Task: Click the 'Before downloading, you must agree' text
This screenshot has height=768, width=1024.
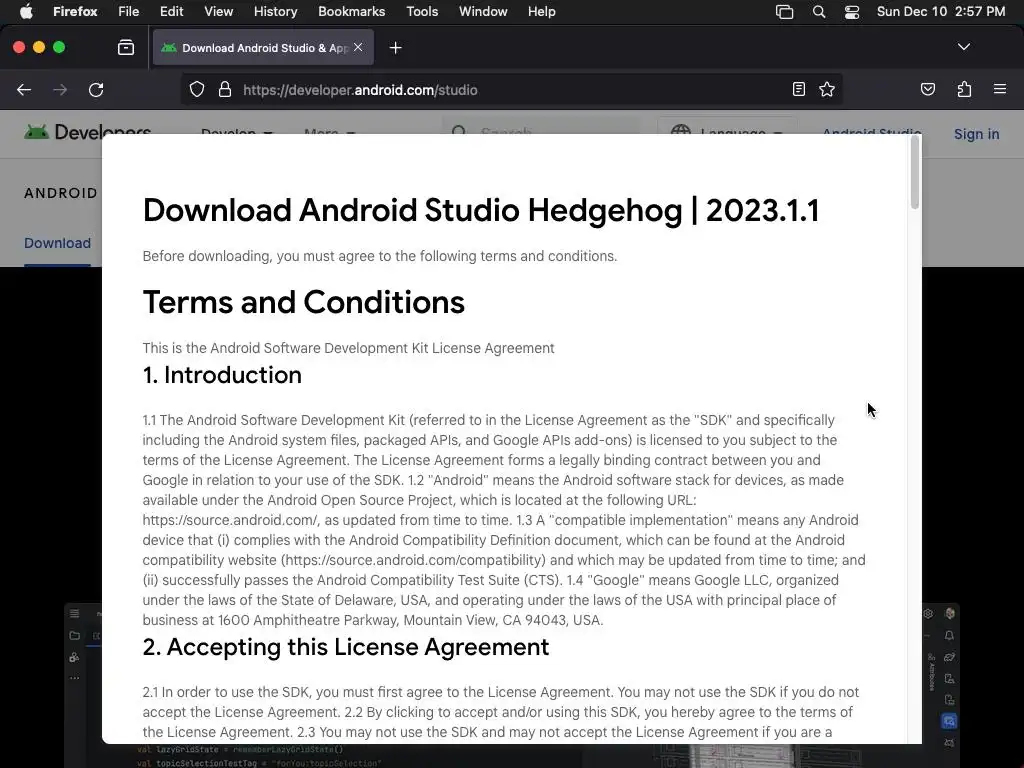Action: 379,256
